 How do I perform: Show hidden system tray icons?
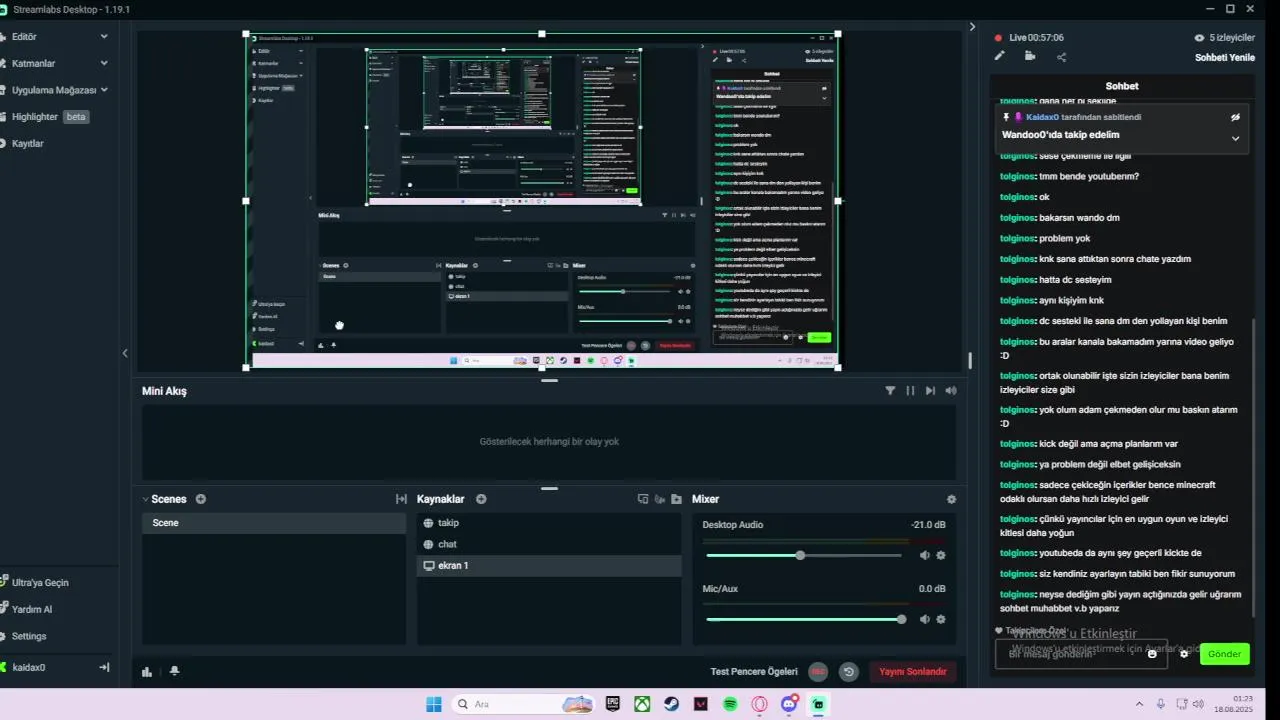pyautogui.click(x=1140, y=704)
